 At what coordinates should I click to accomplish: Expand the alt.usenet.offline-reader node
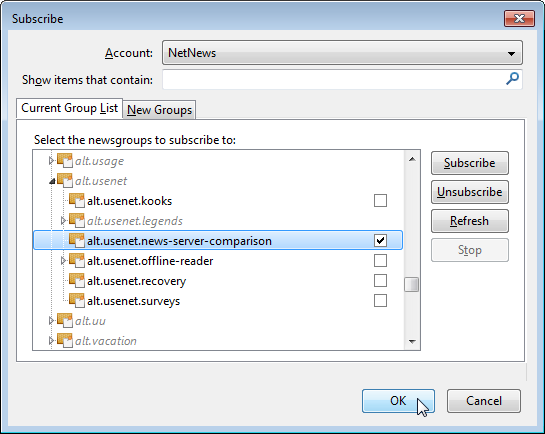(x=63, y=261)
